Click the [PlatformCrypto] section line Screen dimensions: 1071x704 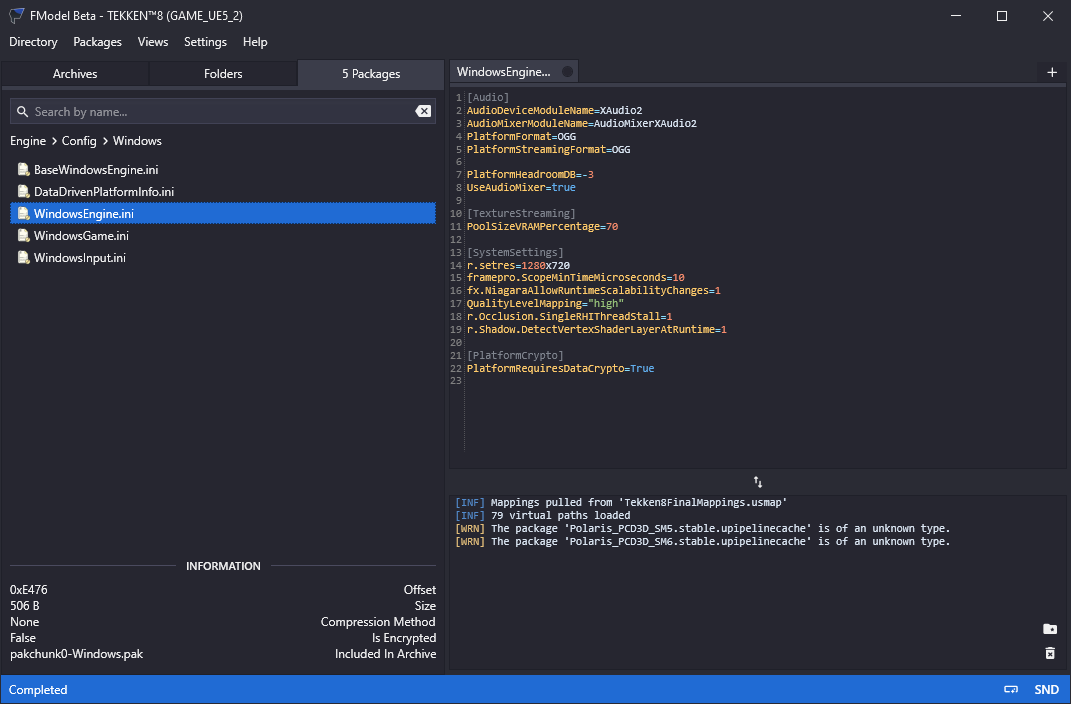point(515,356)
